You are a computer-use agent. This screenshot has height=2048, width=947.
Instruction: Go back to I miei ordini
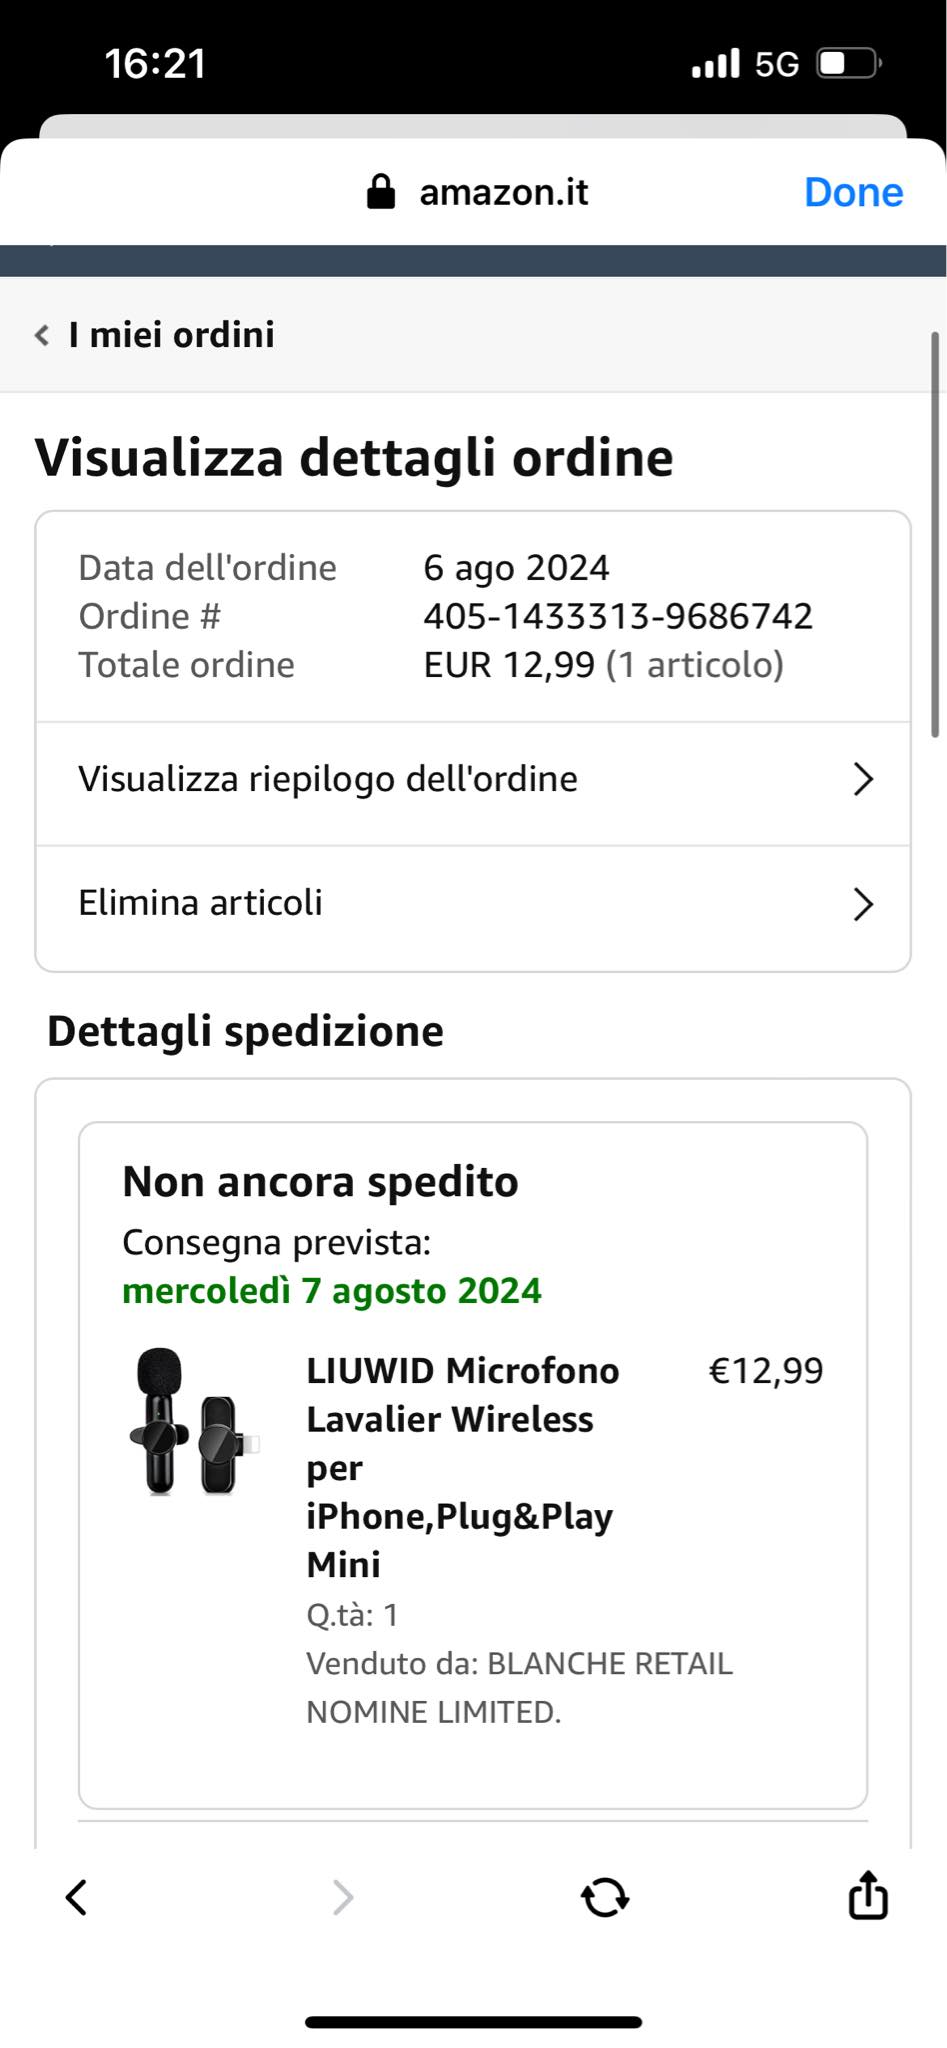(171, 335)
